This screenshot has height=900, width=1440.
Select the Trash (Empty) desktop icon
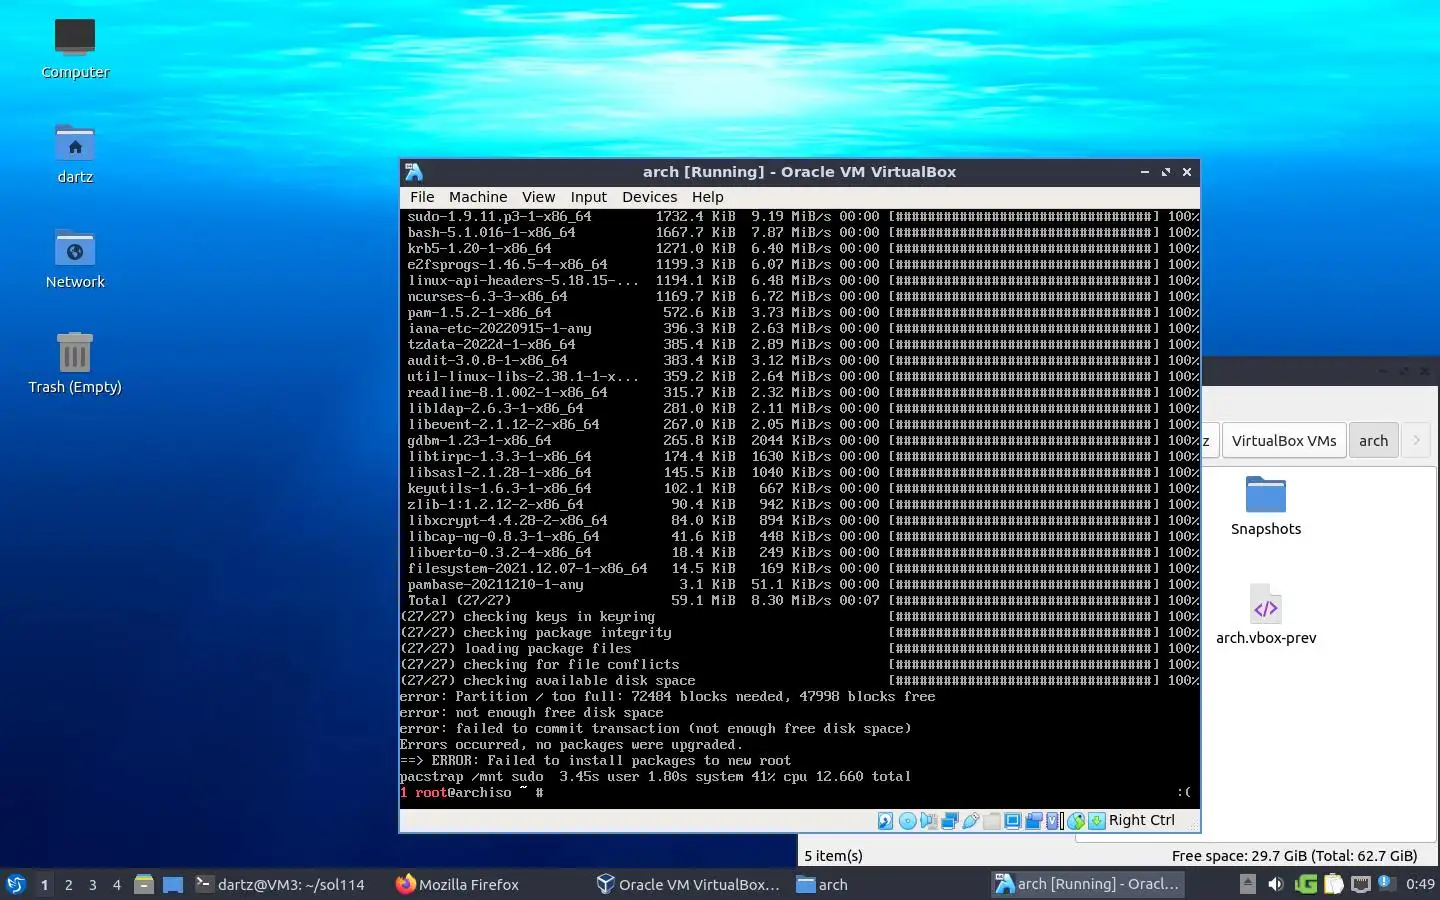(x=75, y=363)
